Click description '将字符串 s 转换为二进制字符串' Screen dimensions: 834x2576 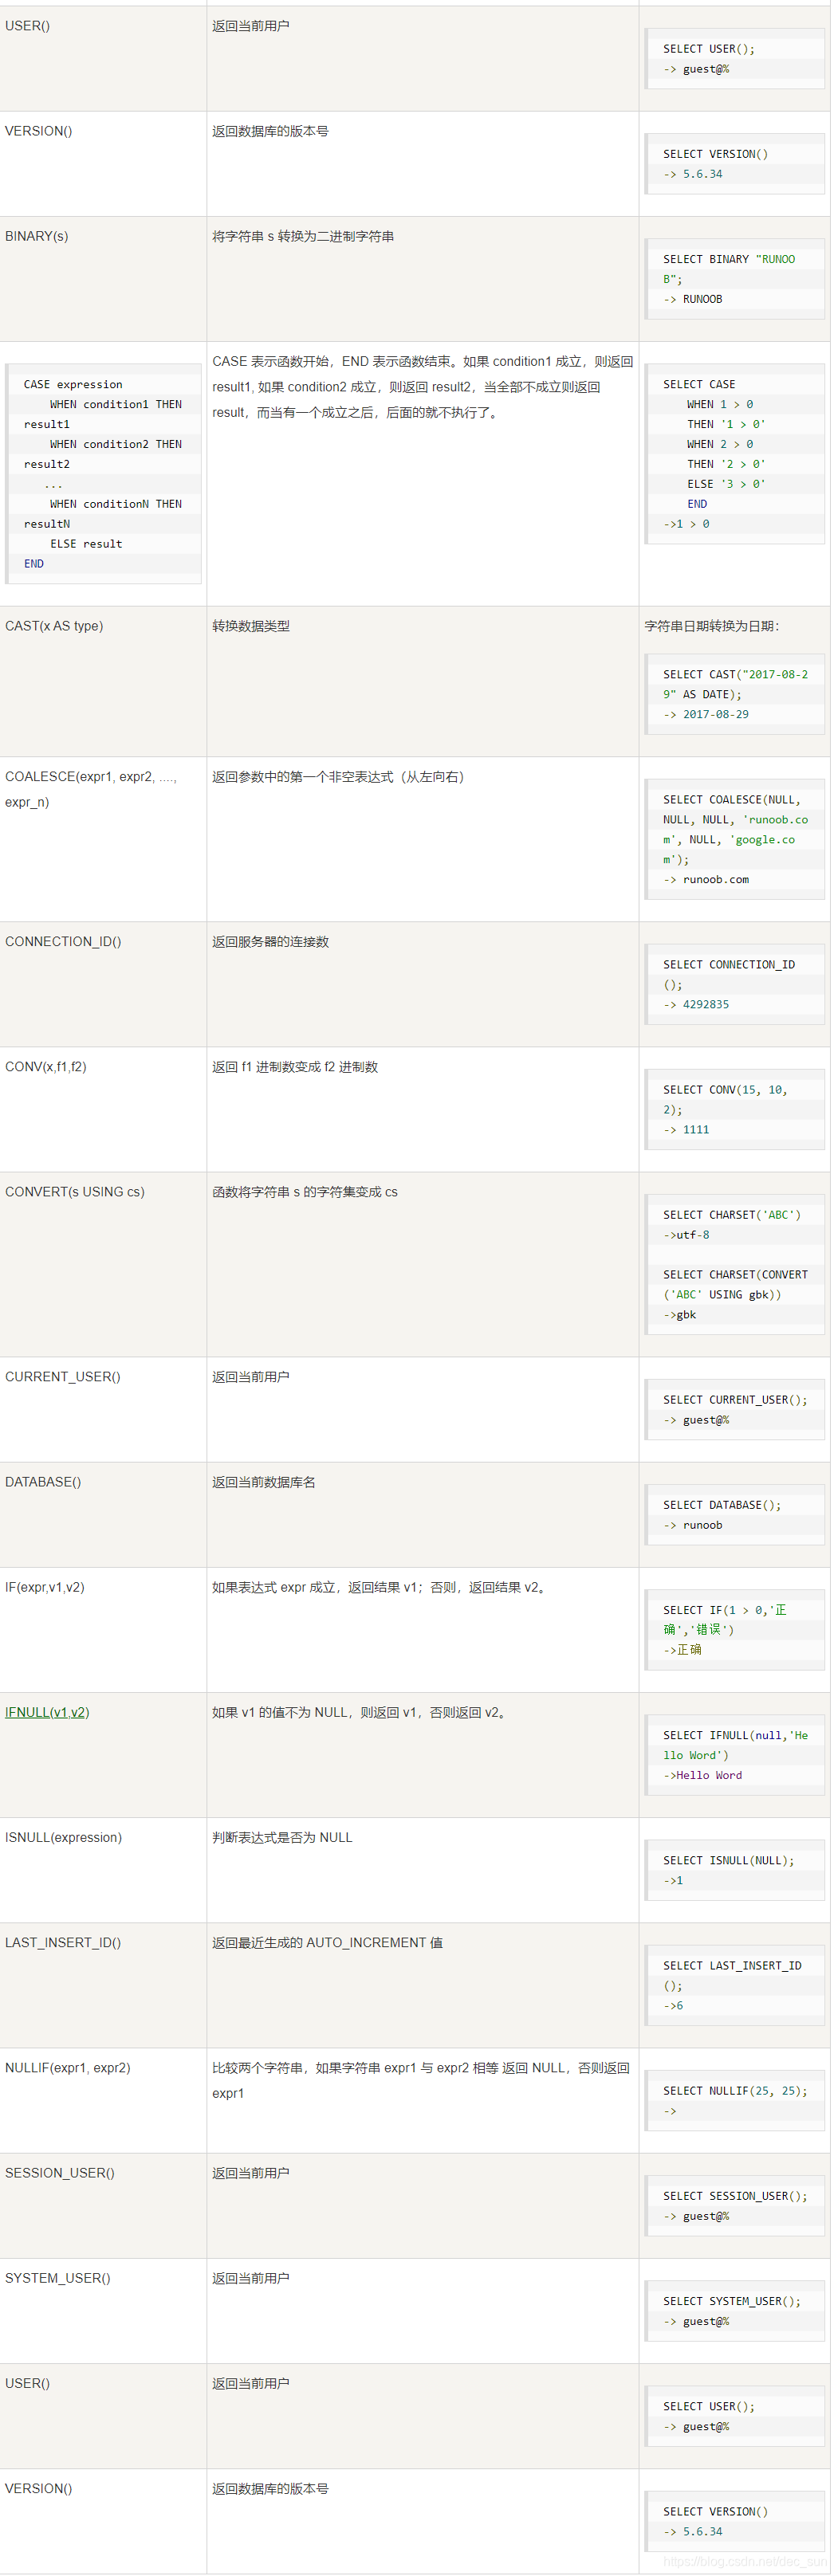(x=303, y=236)
